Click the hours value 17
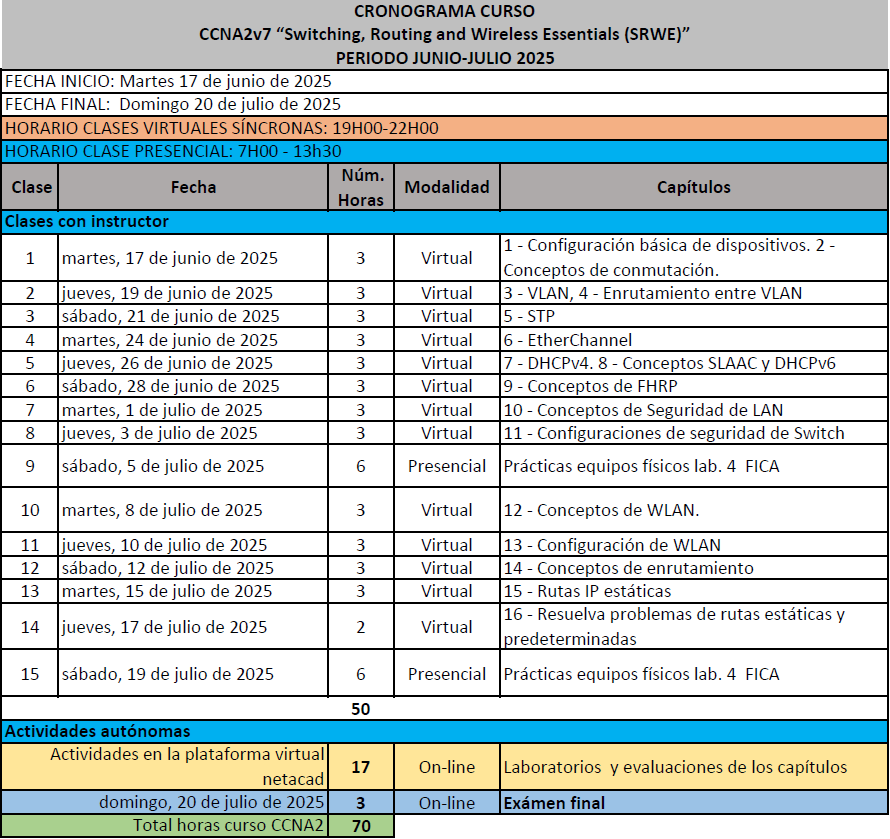 [361, 767]
